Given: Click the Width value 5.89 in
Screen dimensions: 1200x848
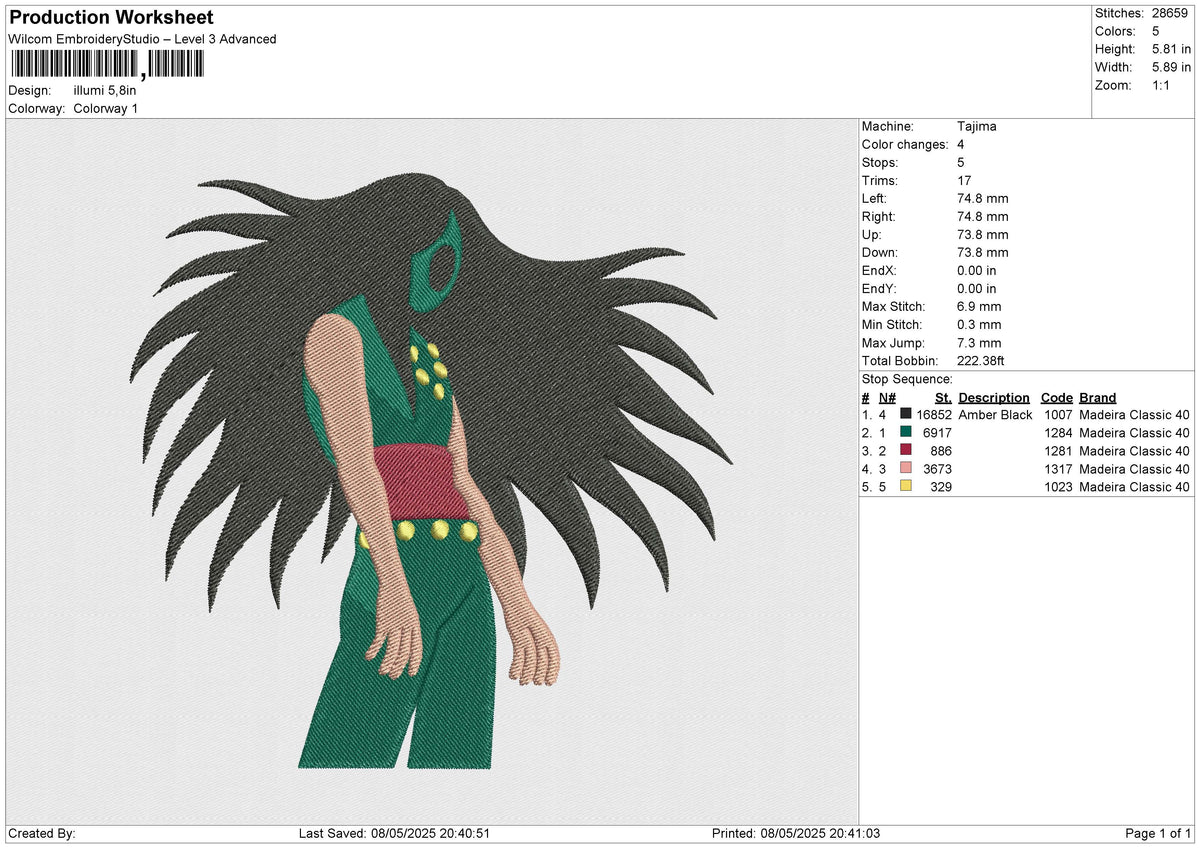Looking at the screenshot, I should pyautogui.click(x=1171, y=67).
